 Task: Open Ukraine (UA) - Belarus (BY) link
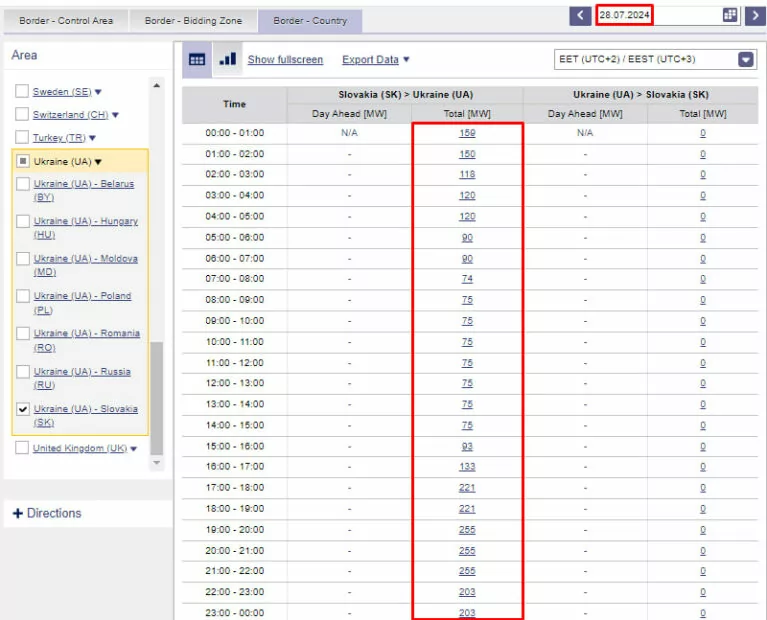(84, 190)
